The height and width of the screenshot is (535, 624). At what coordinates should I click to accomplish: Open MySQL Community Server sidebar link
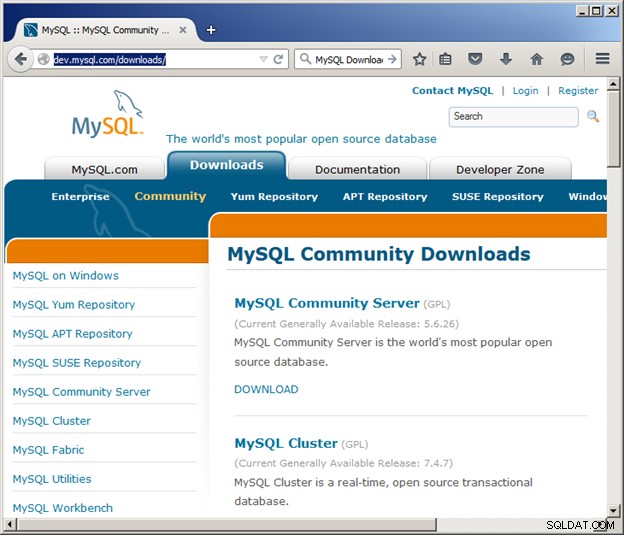[82, 392]
